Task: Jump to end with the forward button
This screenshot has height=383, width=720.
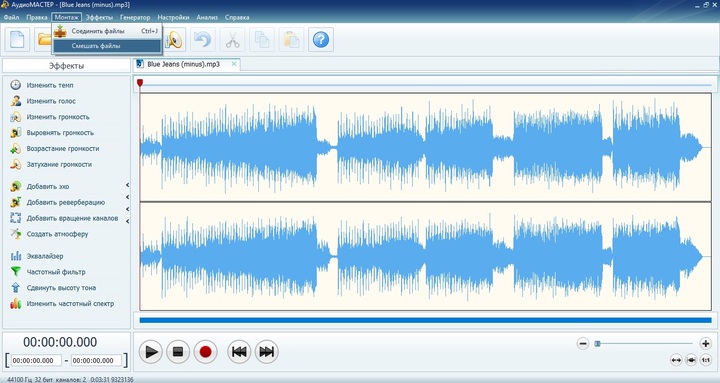Action: click(267, 352)
